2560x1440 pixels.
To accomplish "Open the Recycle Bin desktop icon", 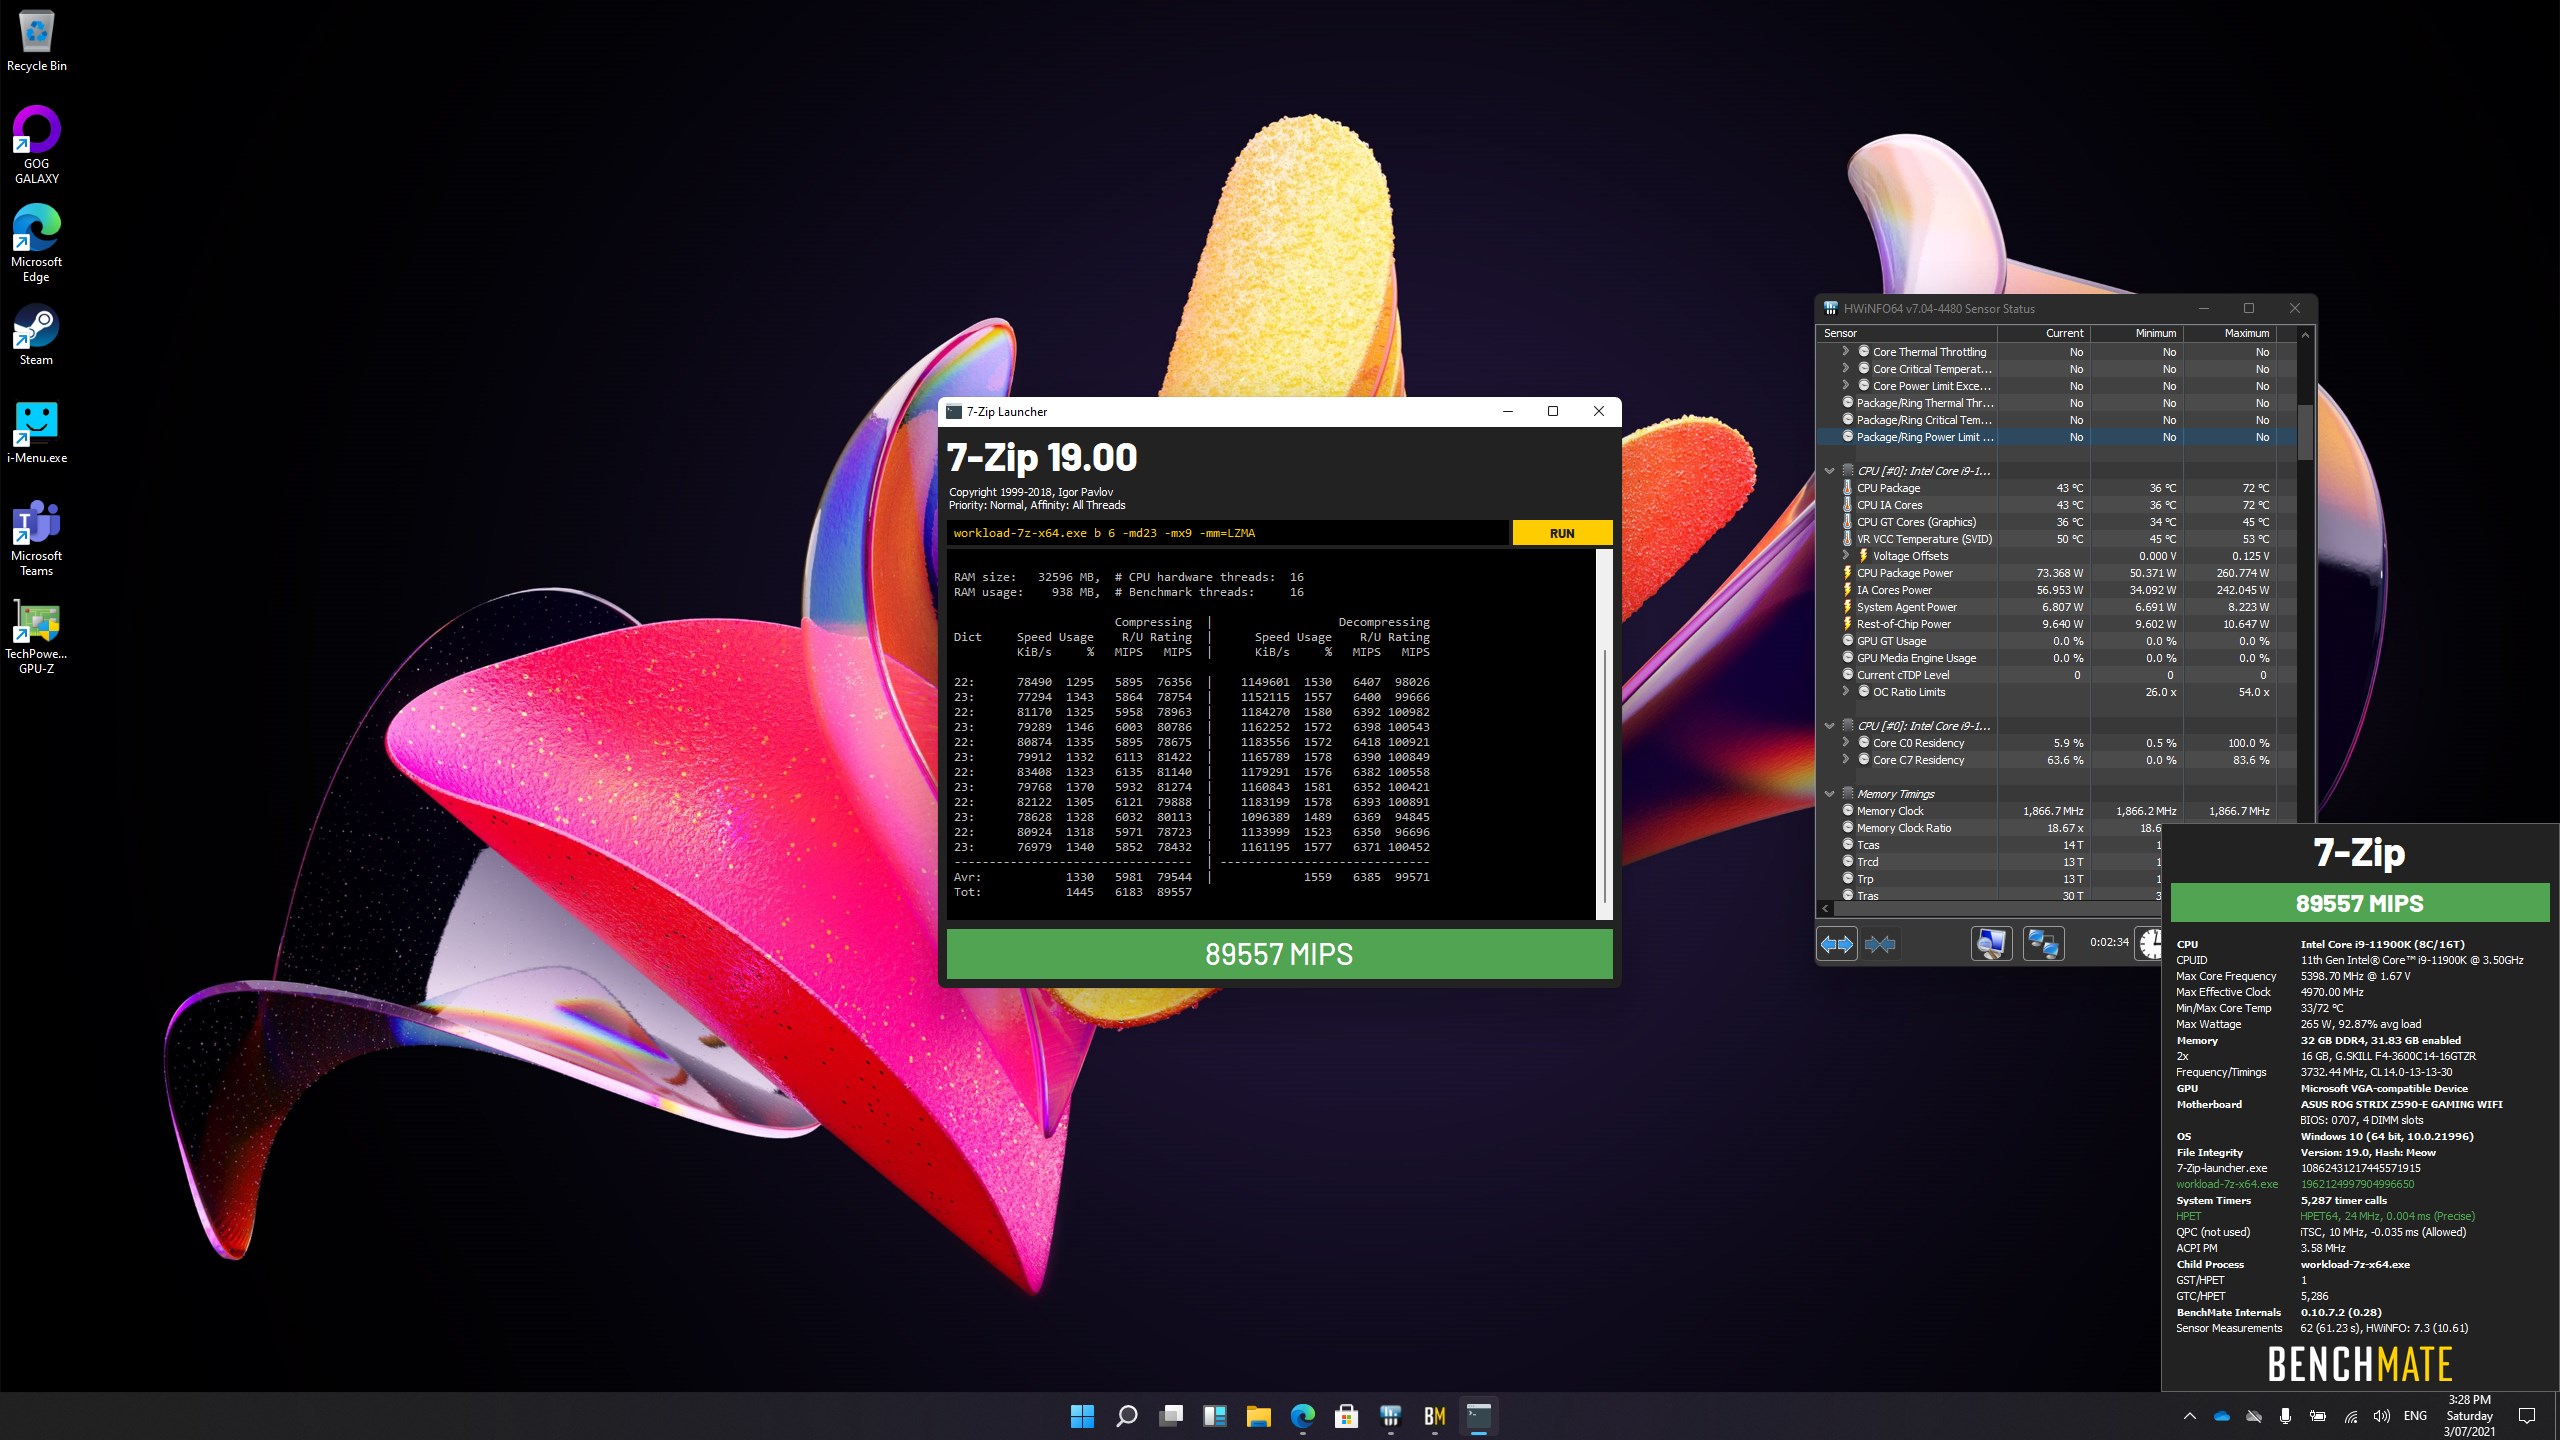I will 37,42.
